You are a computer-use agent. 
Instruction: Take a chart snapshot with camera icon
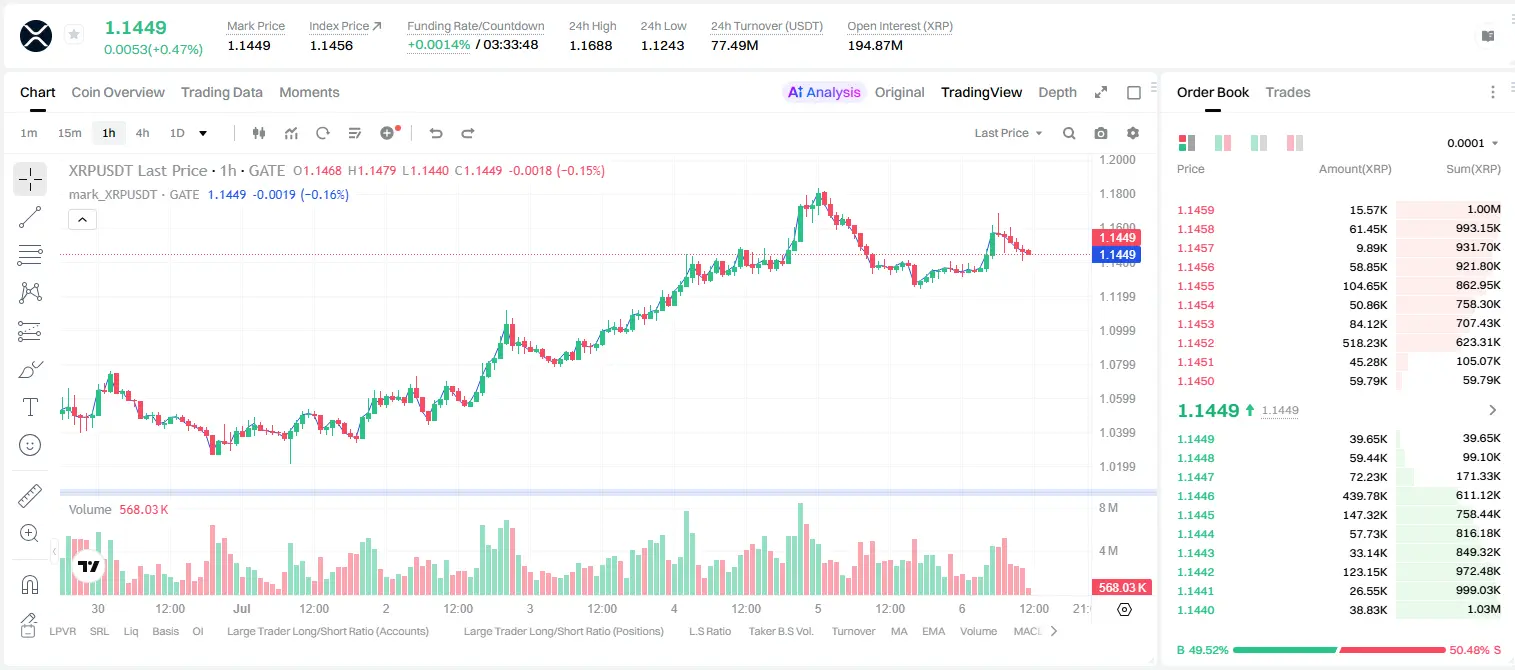(1101, 133)
